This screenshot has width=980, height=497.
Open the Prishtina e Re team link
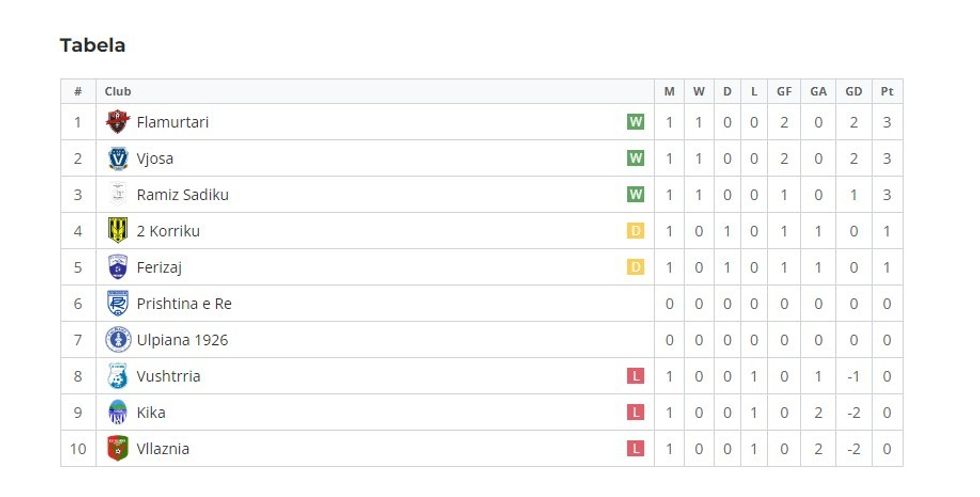(x=184, y=303)
